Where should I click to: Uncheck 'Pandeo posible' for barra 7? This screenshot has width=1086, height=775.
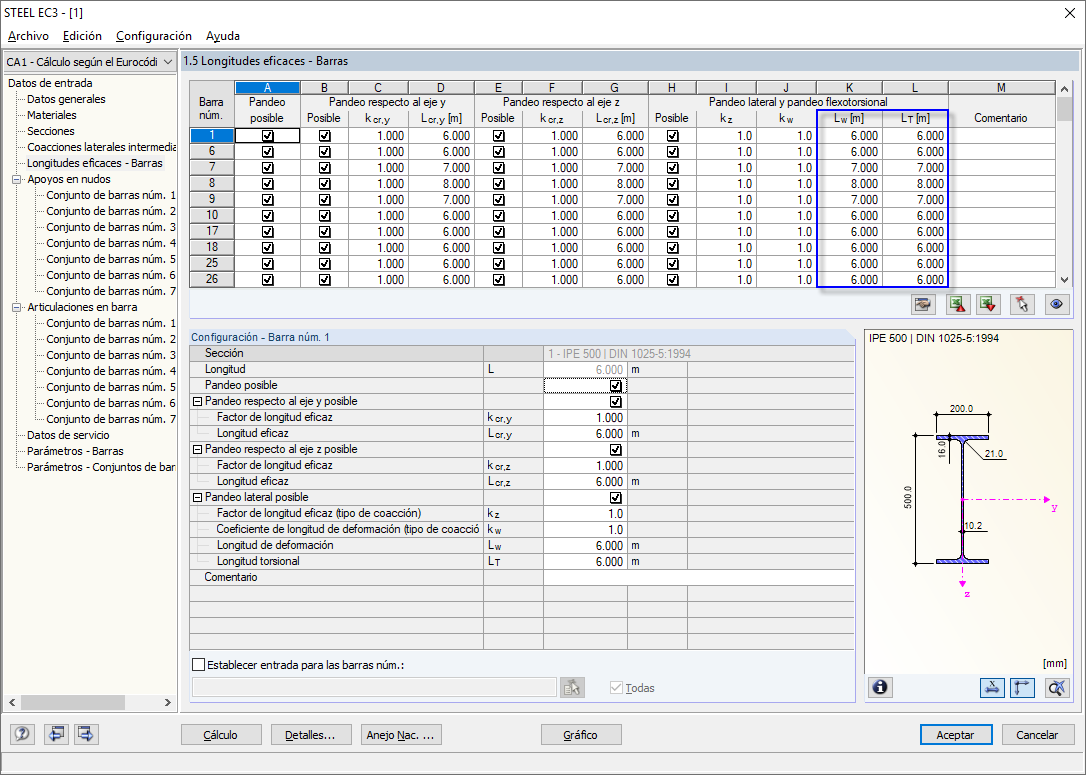pos(267,168)
